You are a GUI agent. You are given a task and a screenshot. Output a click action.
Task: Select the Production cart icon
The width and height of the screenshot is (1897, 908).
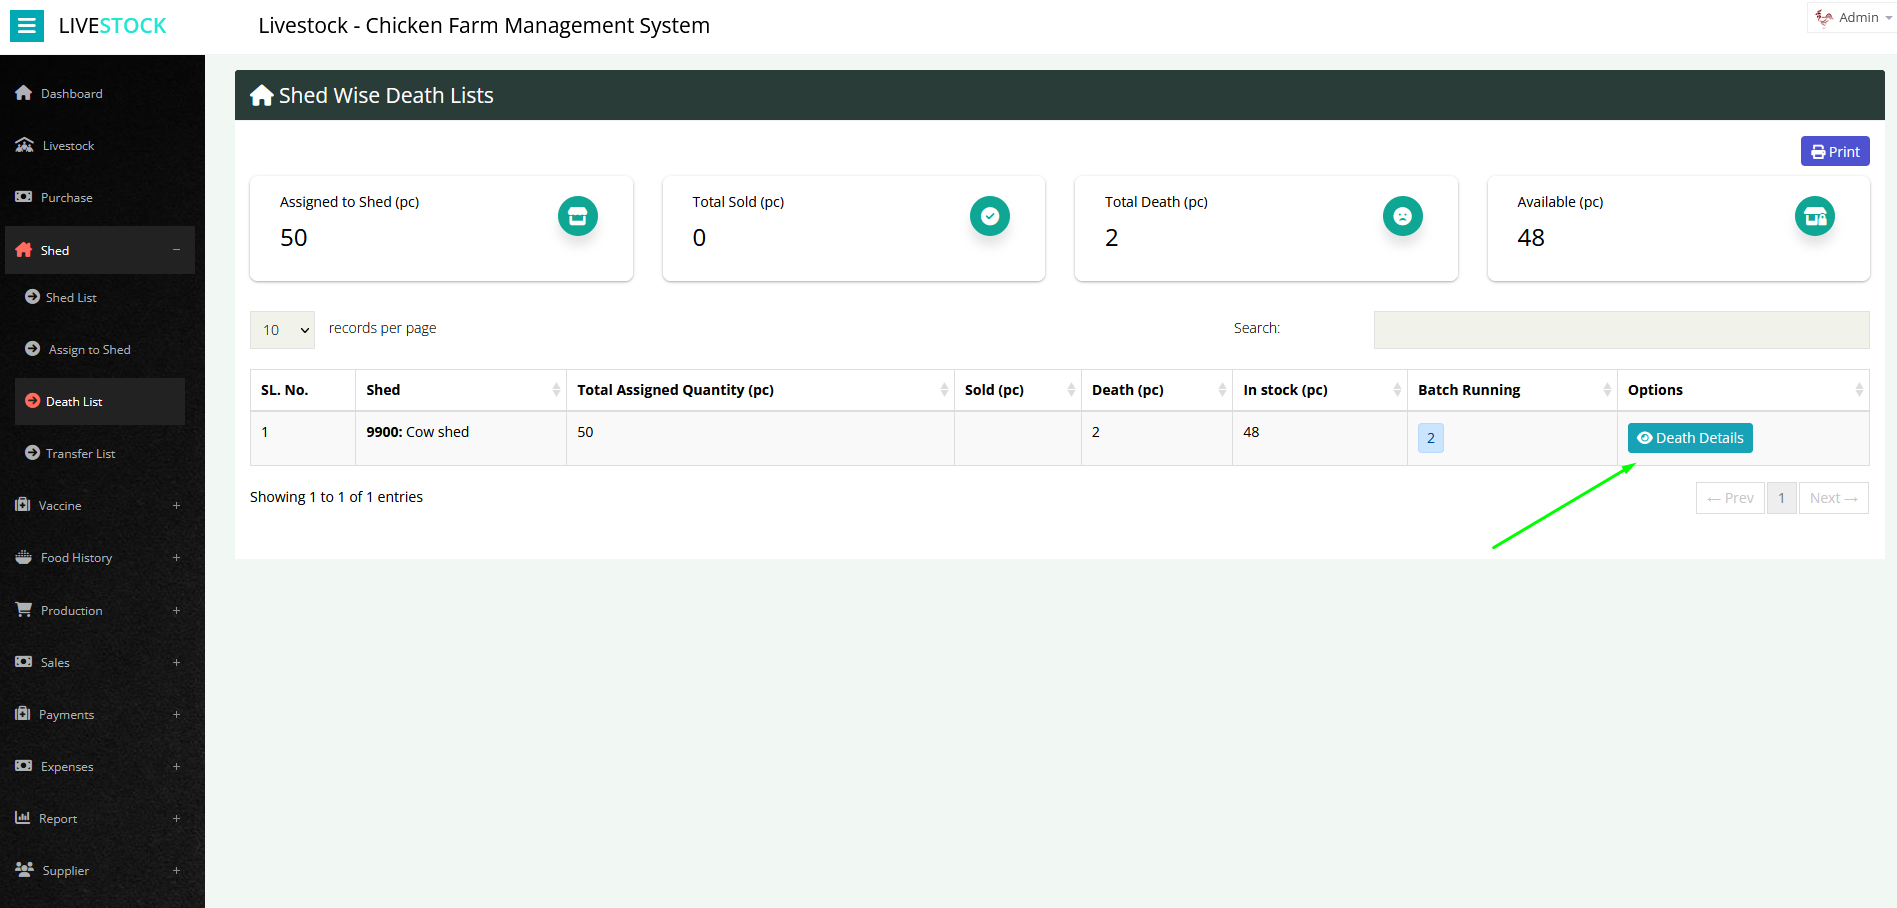pos(22,610)
